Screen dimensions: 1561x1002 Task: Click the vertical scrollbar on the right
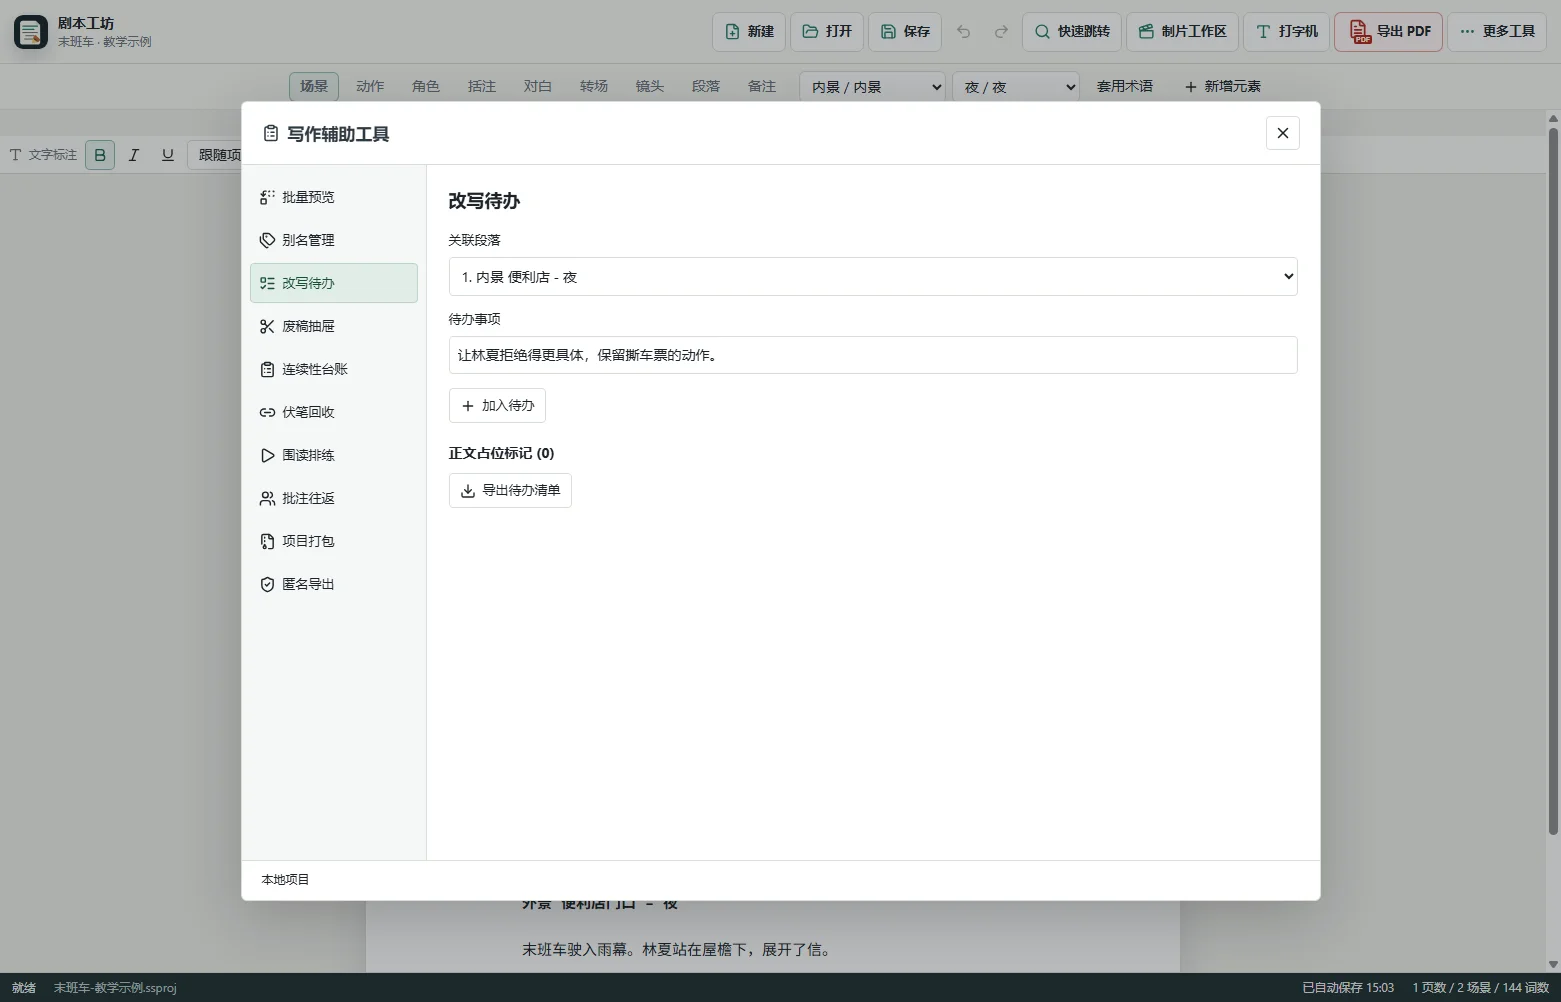coord(1553,480)
